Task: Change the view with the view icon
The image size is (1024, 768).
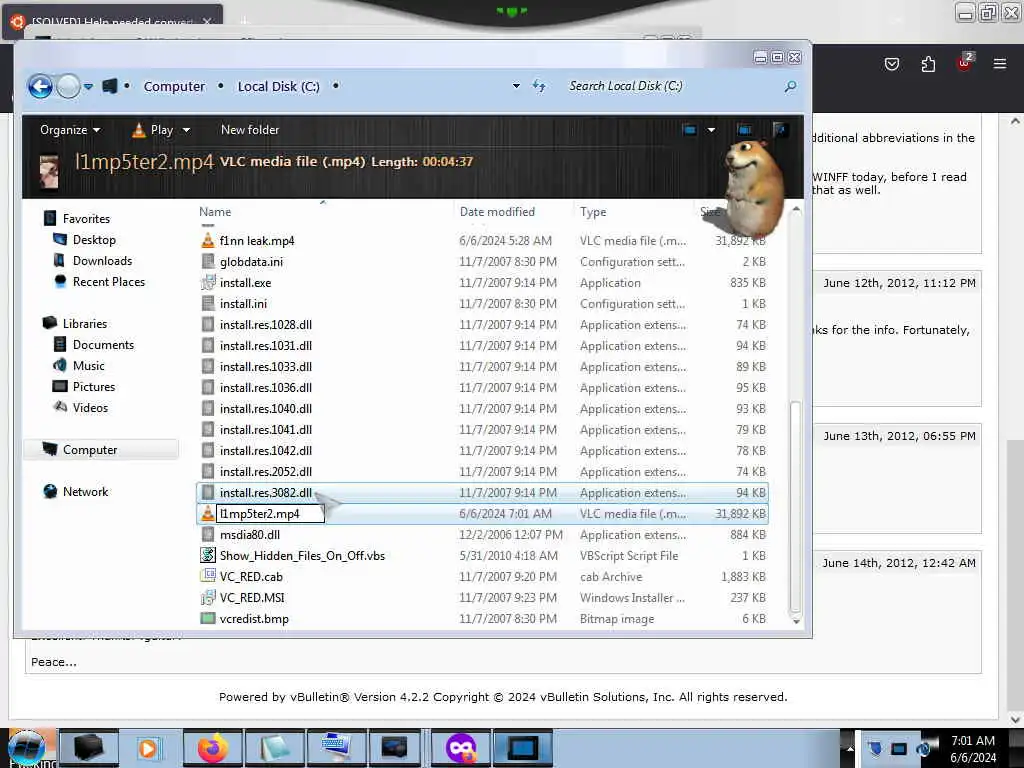Action: pos(689,129)
